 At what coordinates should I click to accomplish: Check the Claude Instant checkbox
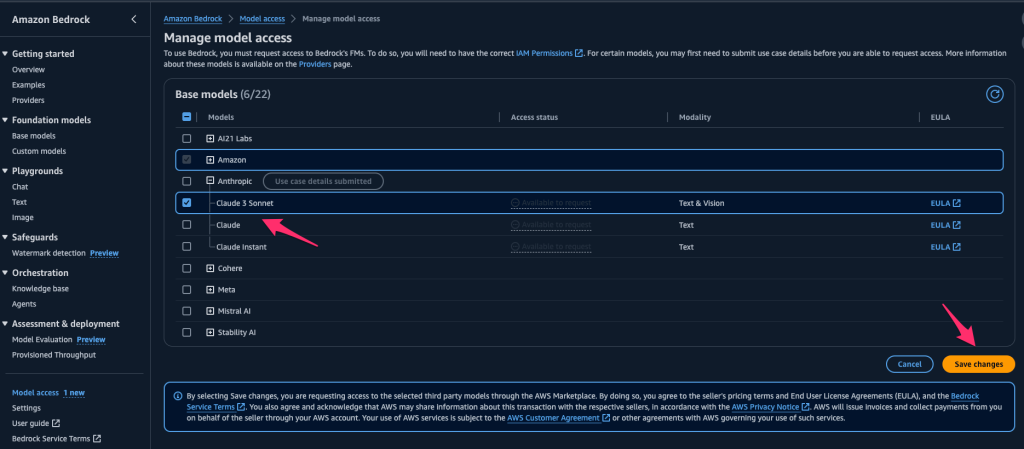[187, 247]
